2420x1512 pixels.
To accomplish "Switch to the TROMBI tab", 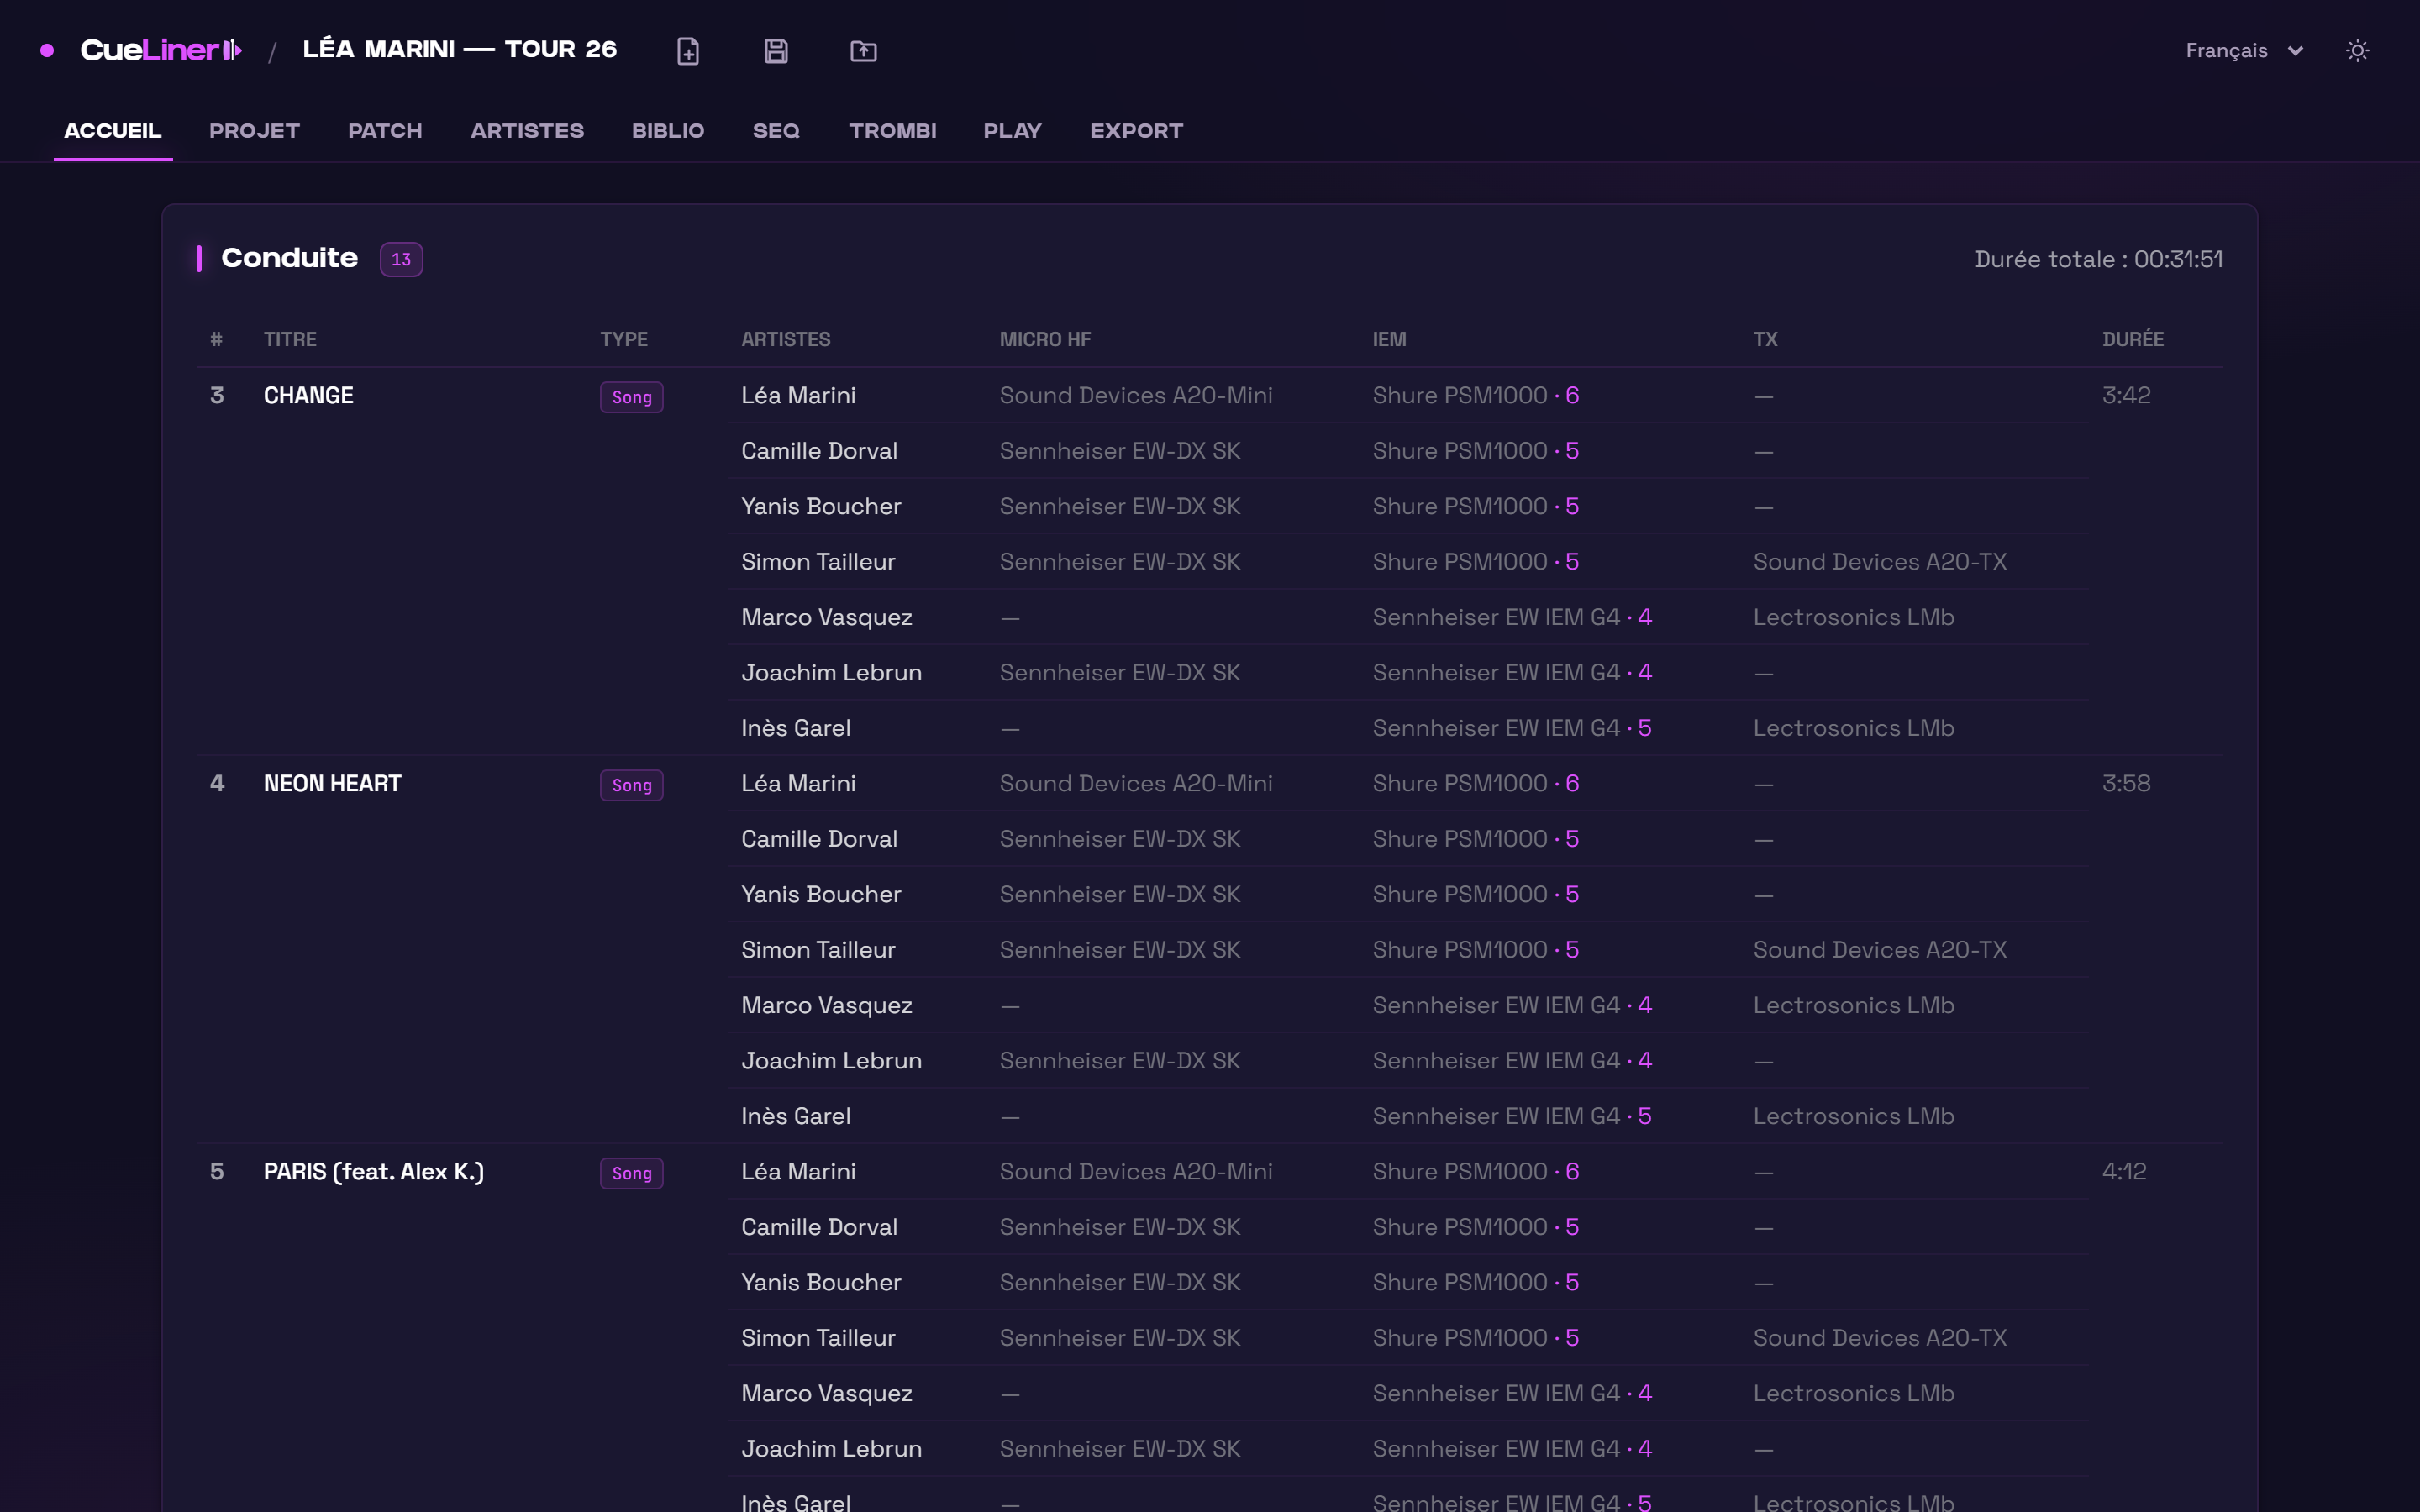I will (x=892, y=131).
